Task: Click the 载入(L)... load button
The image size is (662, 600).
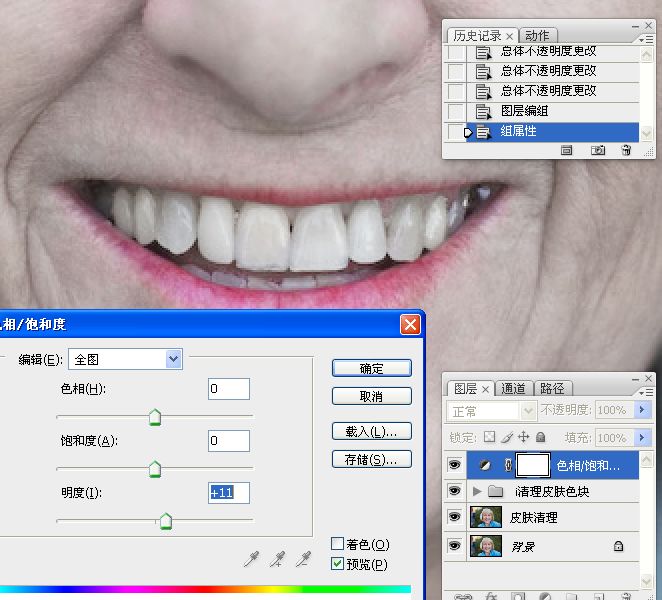Action: point(372,431)
